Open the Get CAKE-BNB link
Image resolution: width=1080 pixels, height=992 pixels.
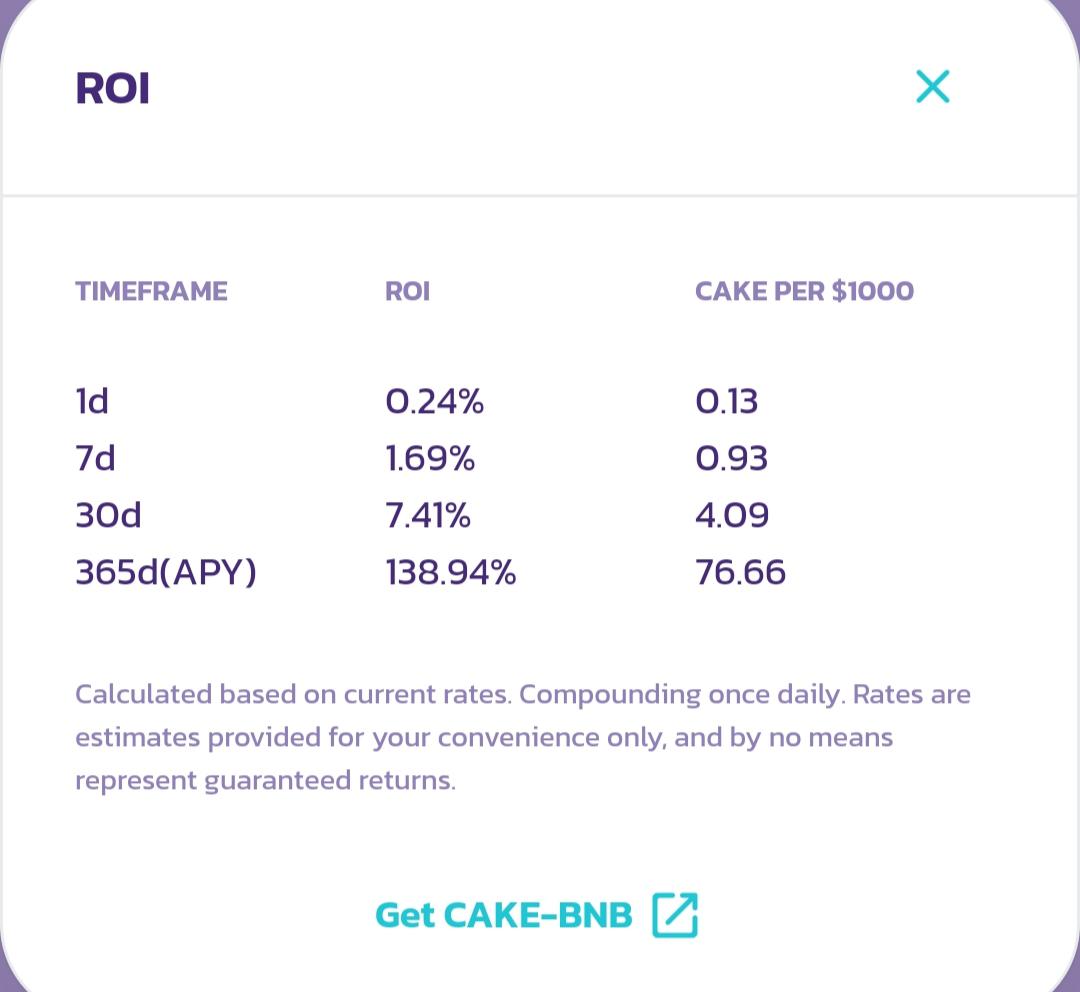coord(504,915)
